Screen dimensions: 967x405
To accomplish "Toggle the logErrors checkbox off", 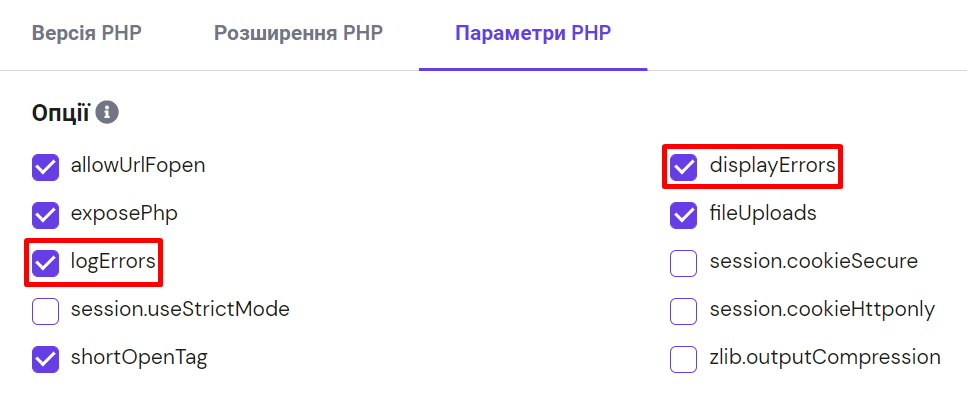I will [46, 263].
